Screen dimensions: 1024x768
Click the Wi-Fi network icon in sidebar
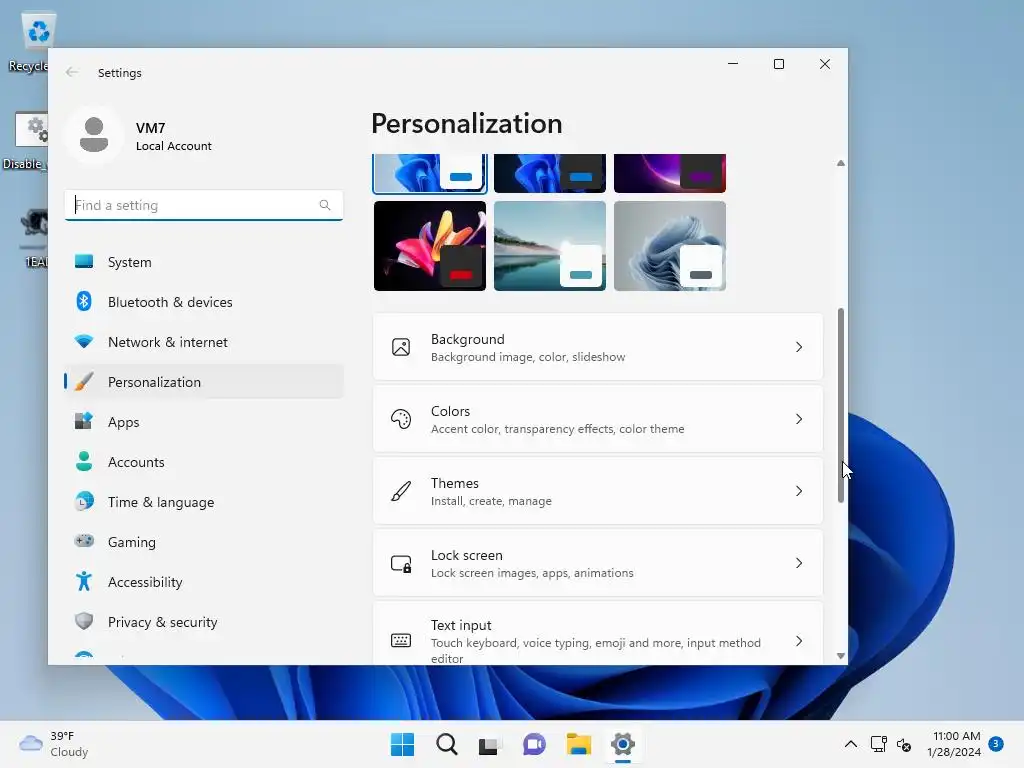[84, 341]
